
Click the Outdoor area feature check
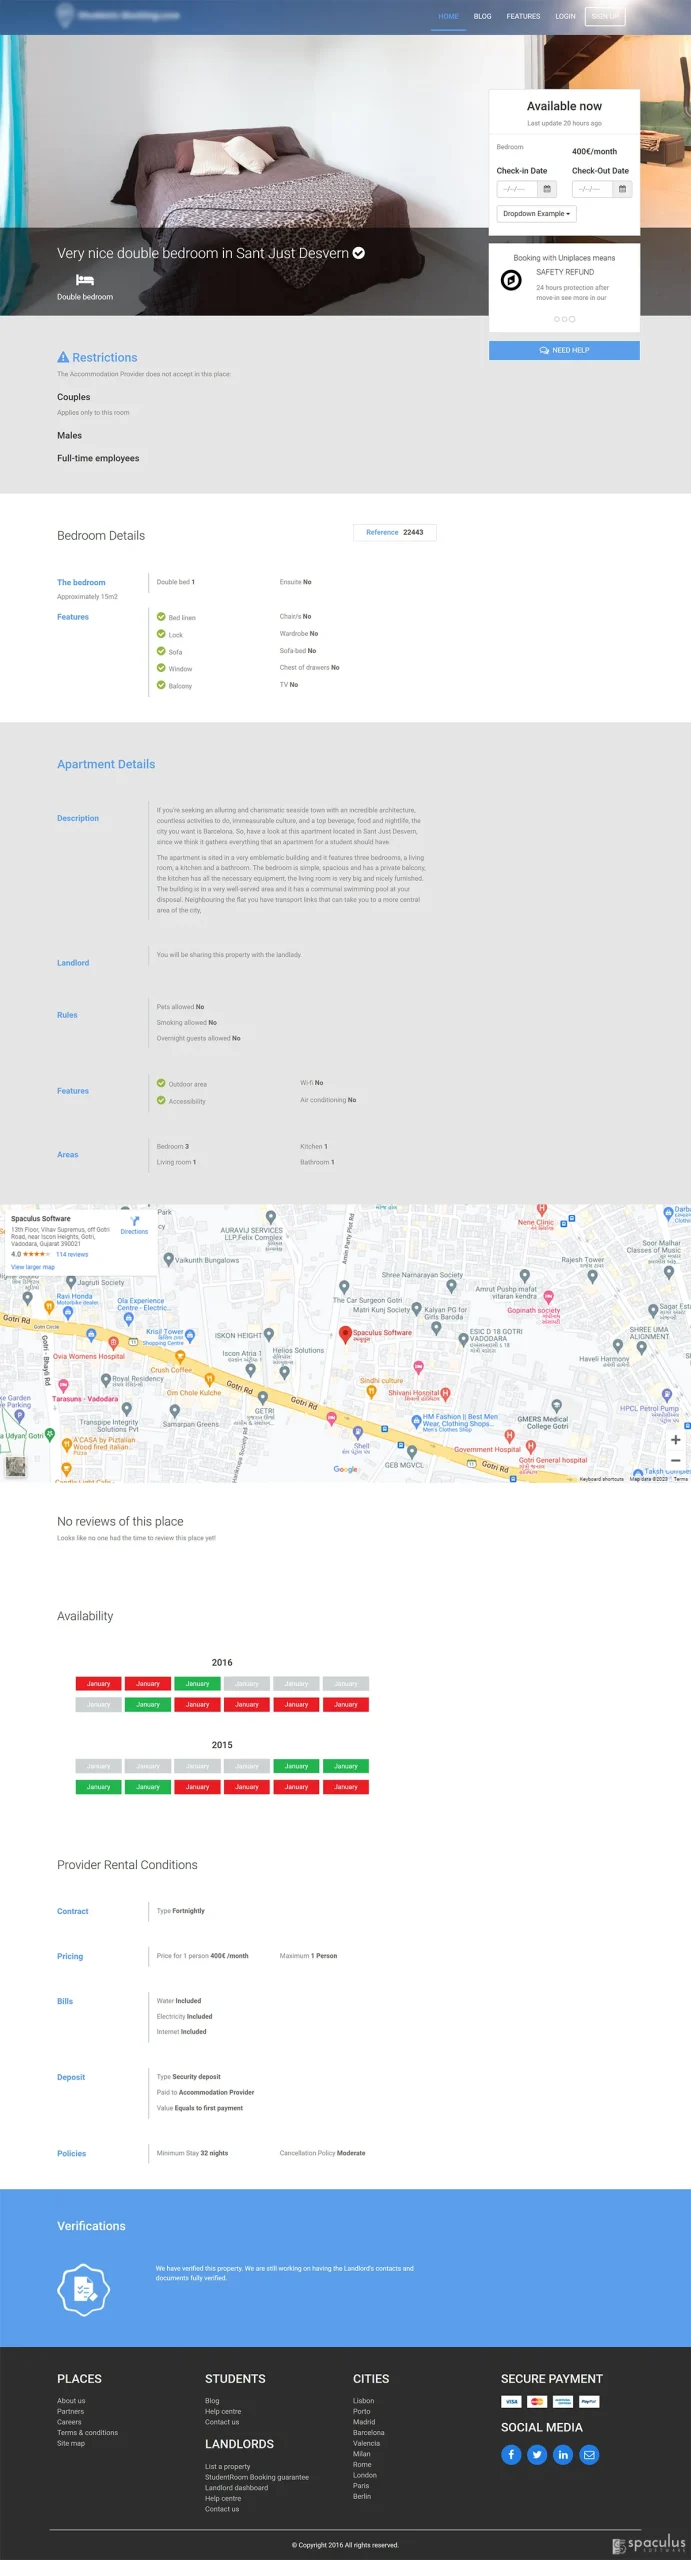[x=161, y=1083]
